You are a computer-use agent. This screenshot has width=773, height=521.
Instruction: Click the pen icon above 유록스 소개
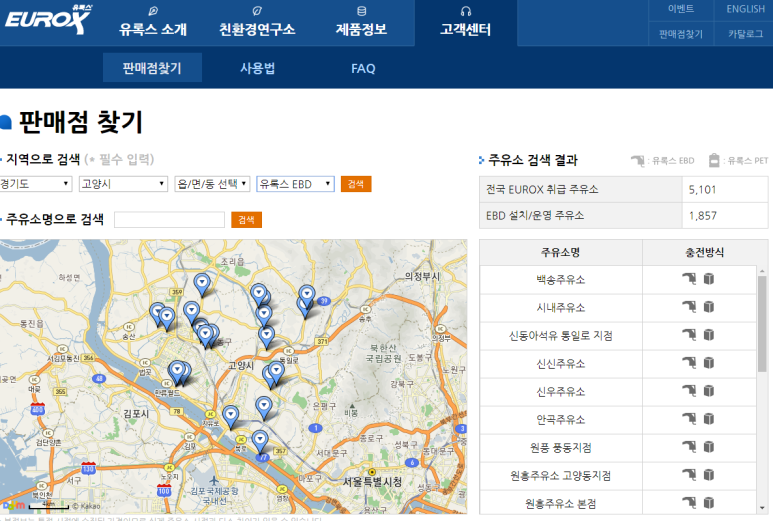(153, 11)
